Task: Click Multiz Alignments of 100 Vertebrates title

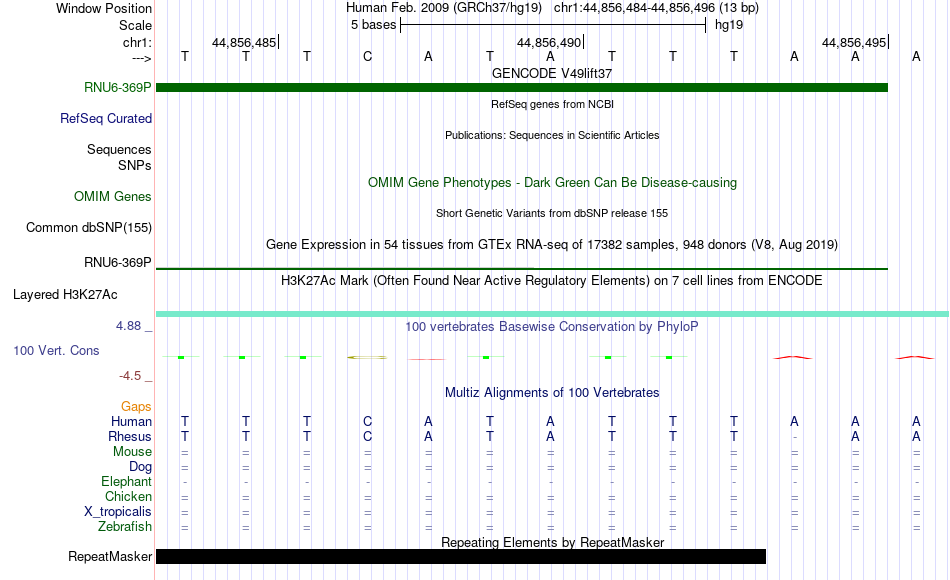Action: [552, 392]
